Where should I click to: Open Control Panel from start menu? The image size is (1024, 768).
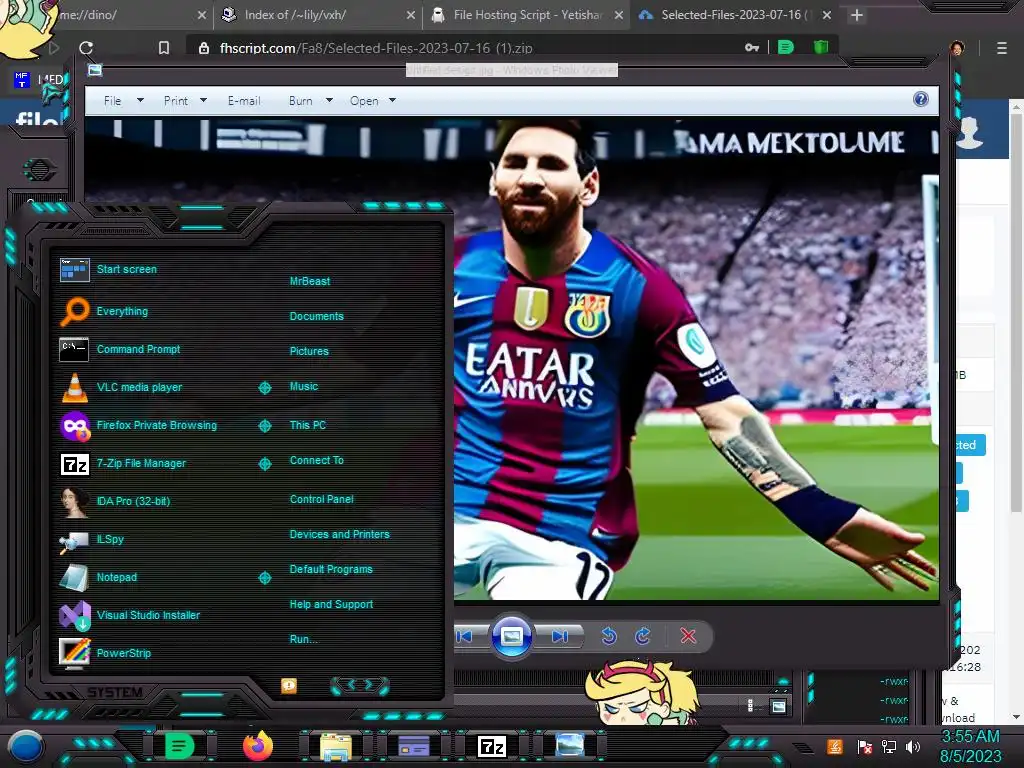click(321, 499)
